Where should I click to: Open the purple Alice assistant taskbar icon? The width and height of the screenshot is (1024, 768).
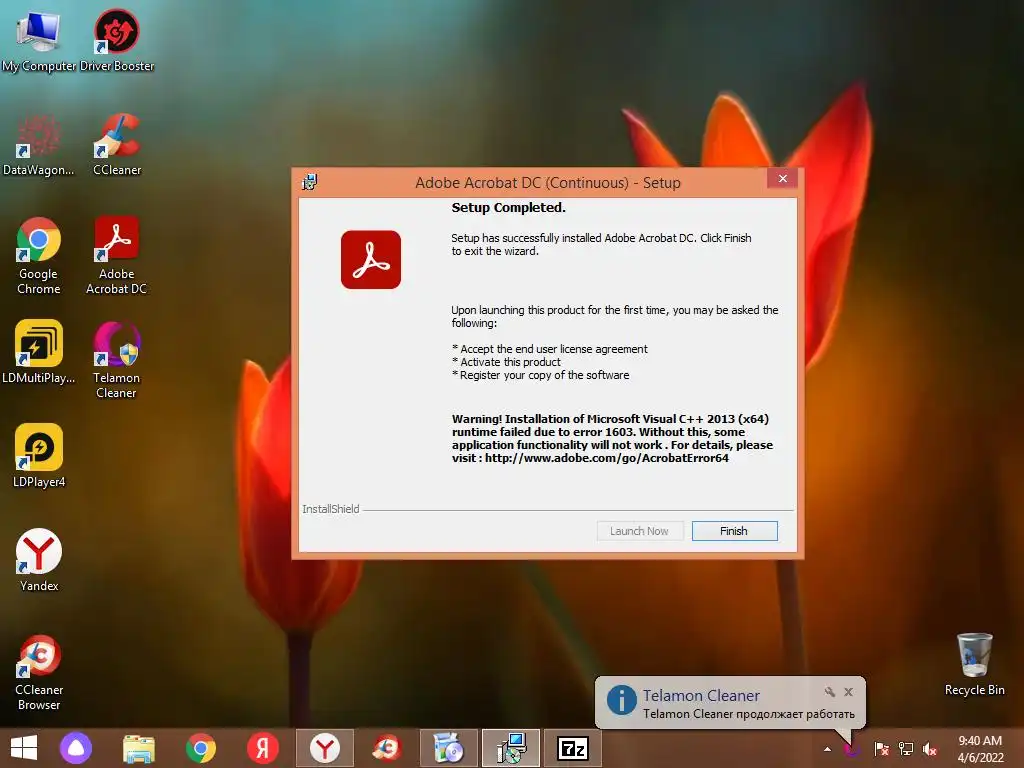(76, 748)
